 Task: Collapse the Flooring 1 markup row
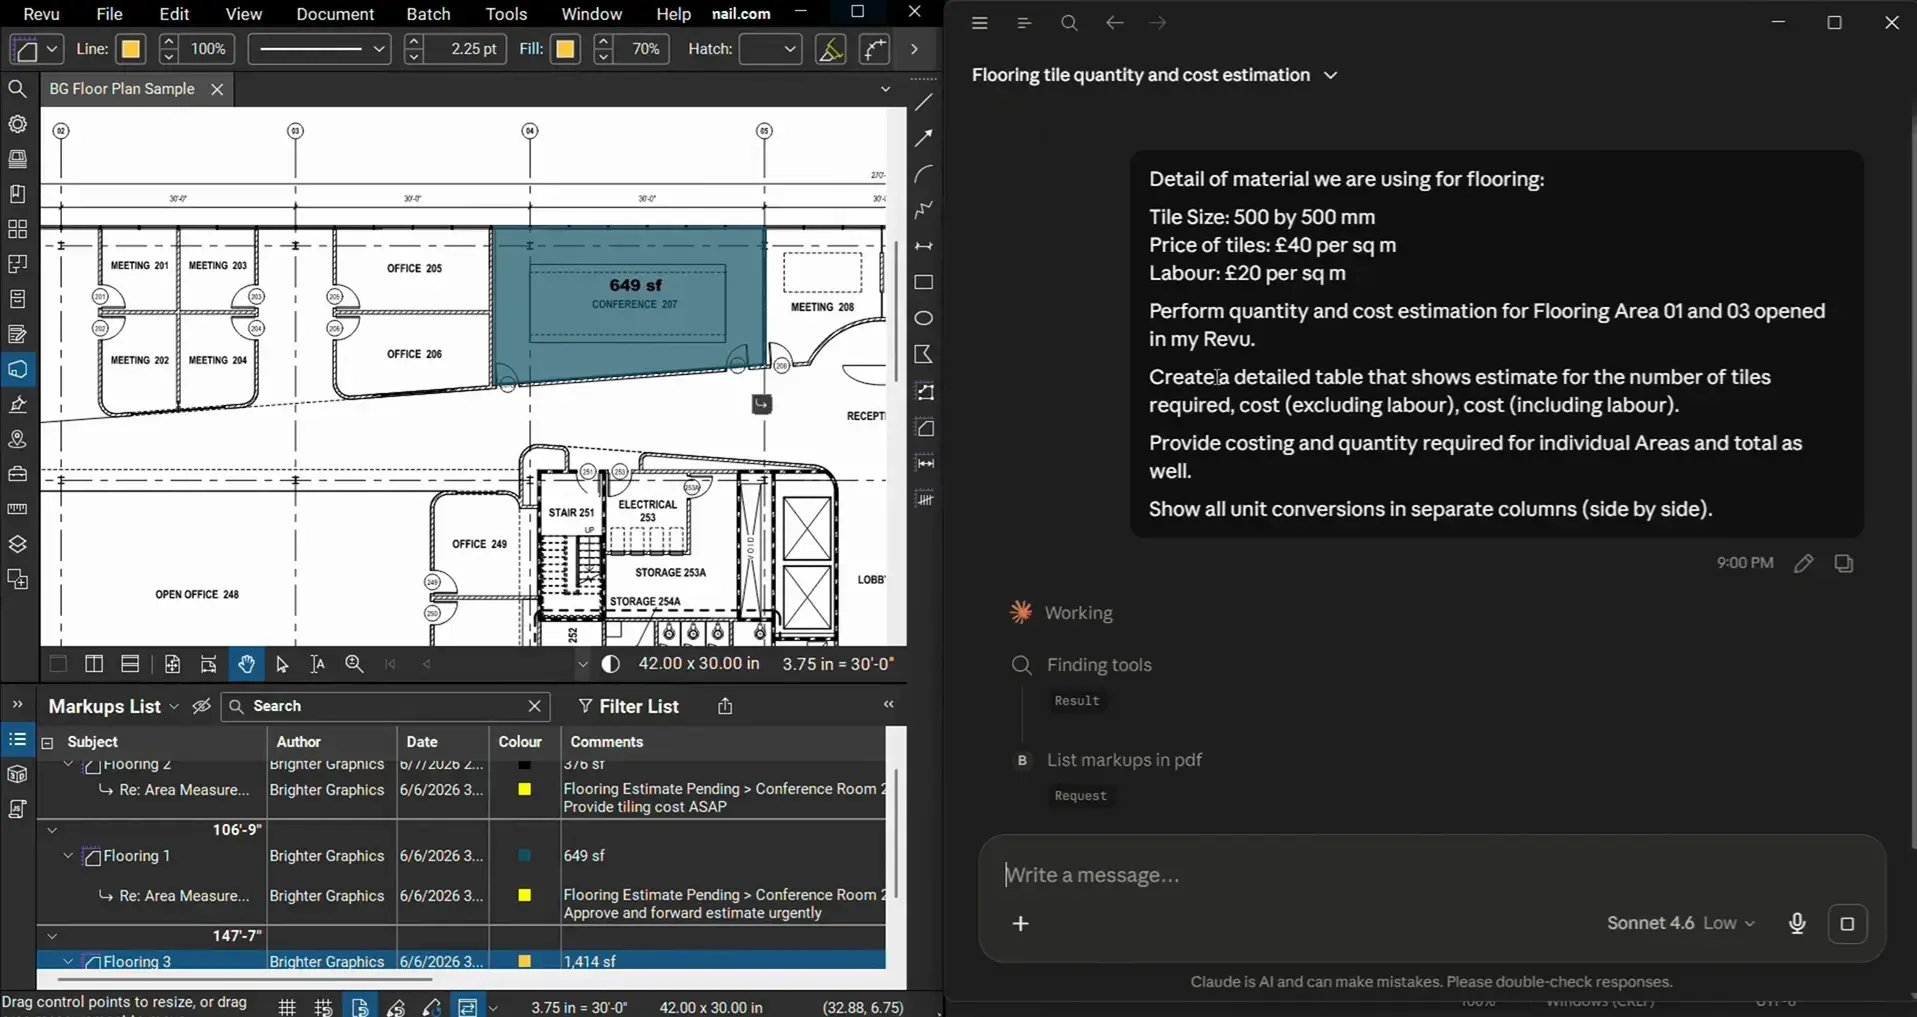point(68,856)
